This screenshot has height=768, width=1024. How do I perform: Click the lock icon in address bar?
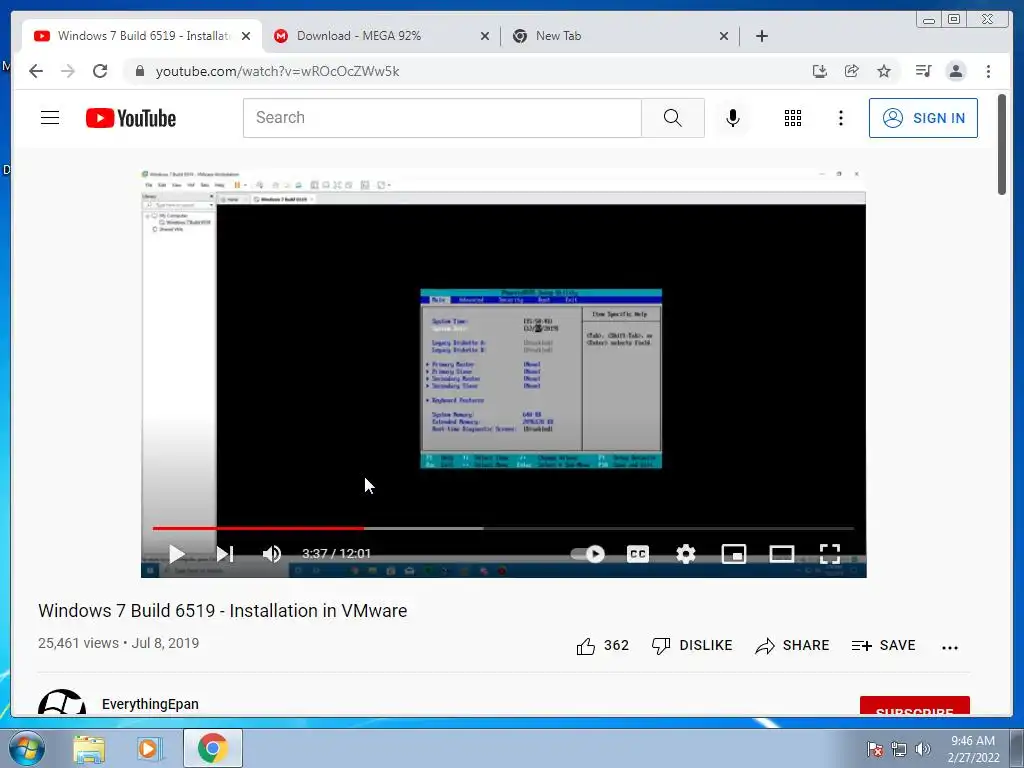tap(140, 71)
